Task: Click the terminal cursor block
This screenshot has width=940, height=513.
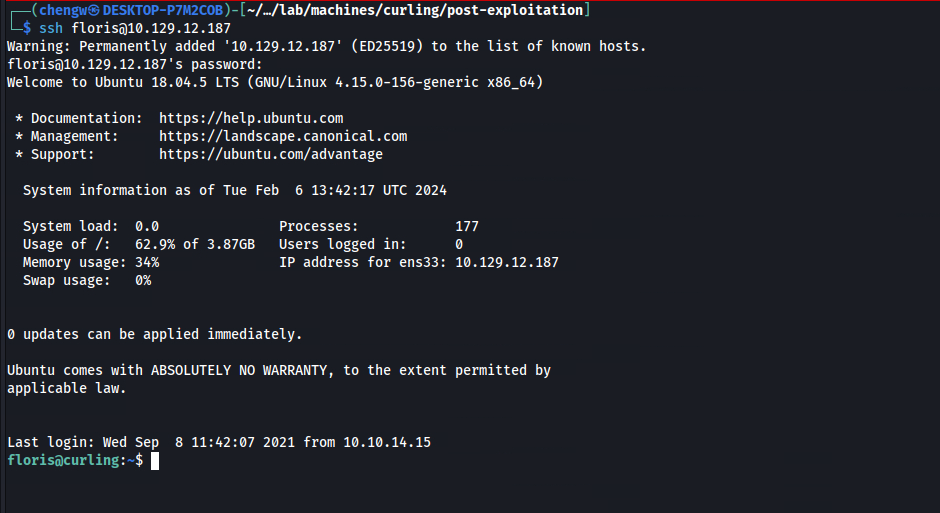Action: [x=155, y=461]
